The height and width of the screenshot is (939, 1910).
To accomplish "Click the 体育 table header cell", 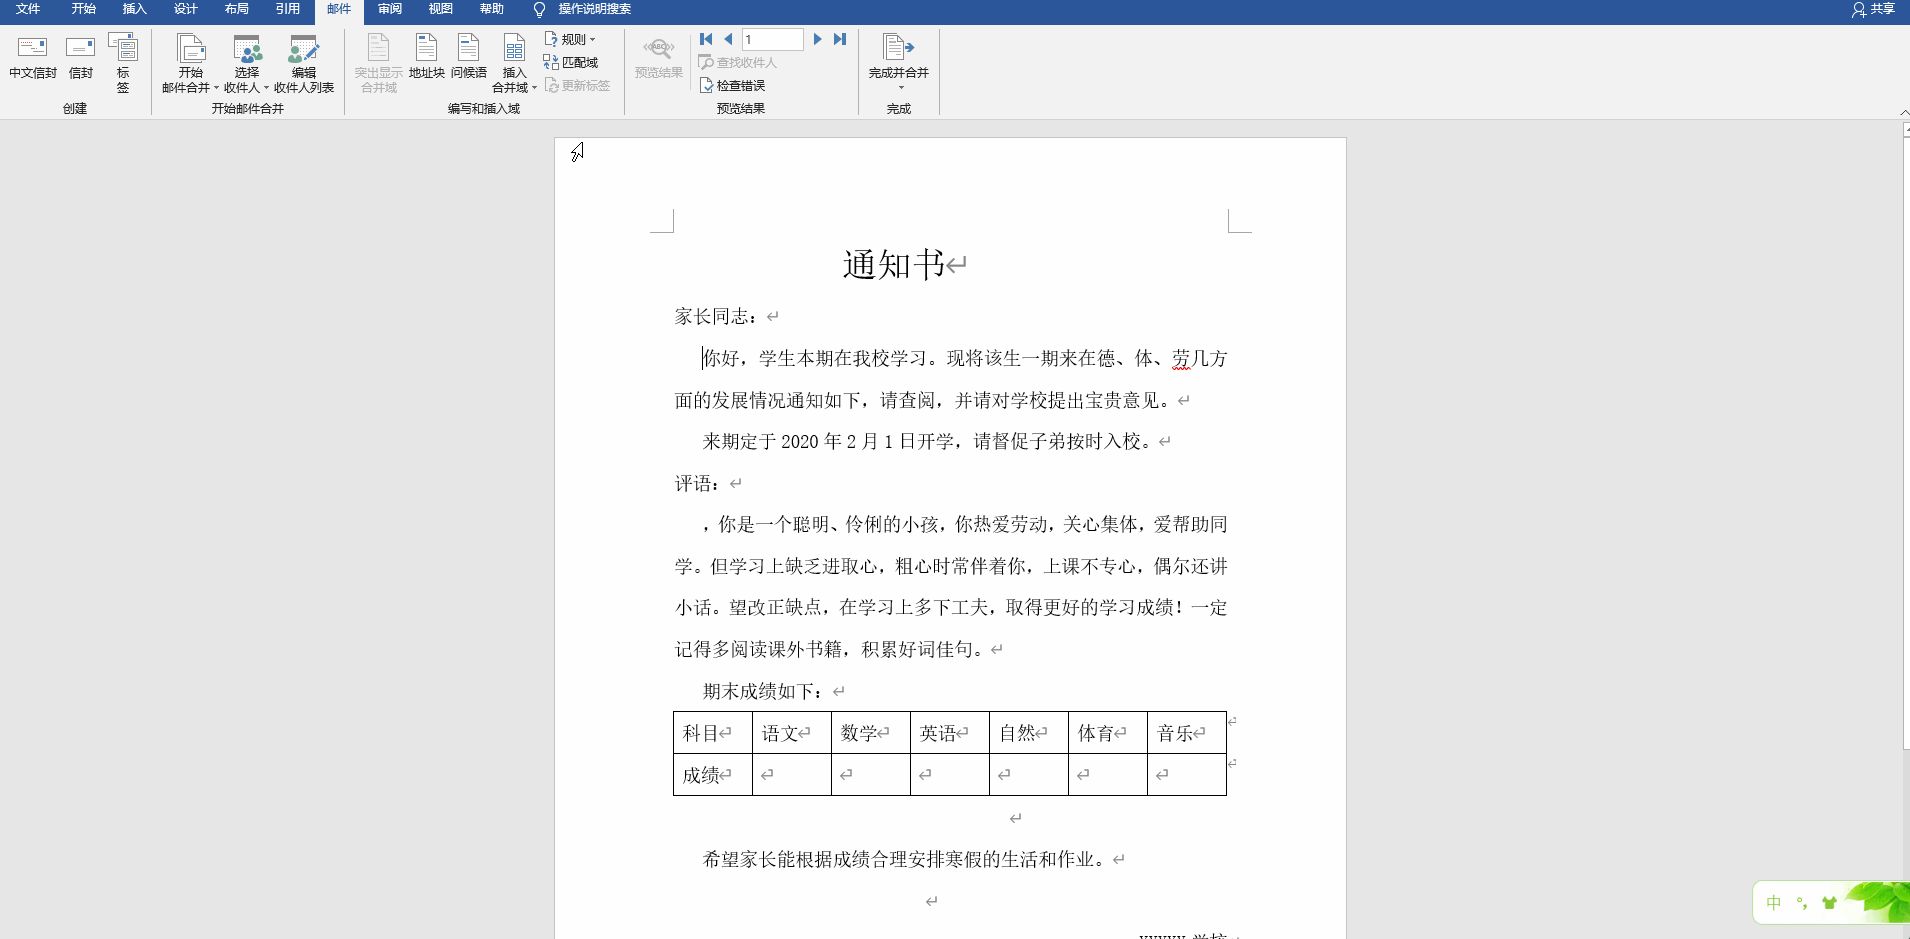I will 1108,733.
